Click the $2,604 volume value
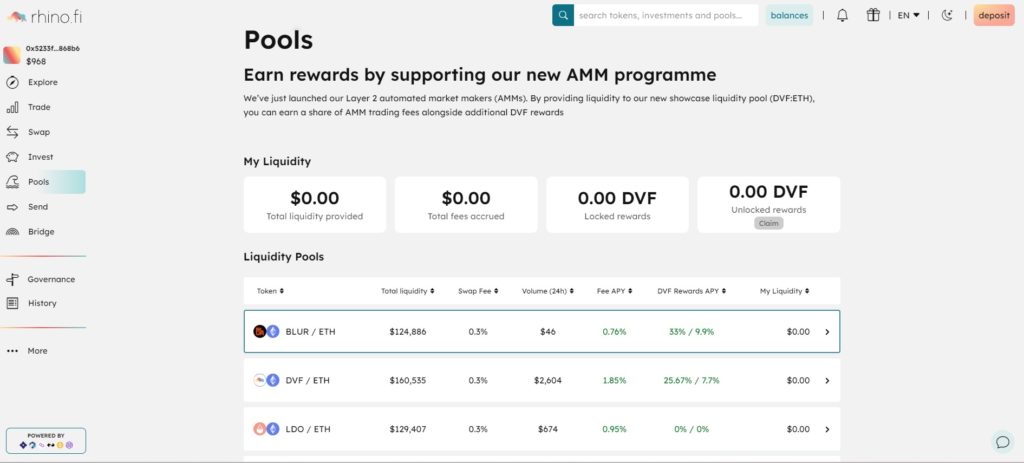 [547, 381]
